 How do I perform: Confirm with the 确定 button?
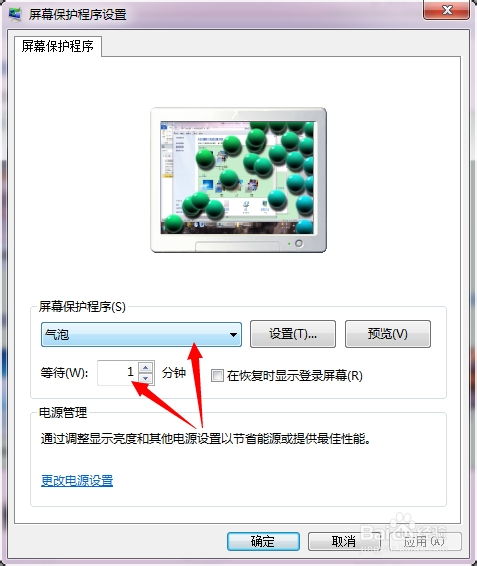[x=263, y=541]
